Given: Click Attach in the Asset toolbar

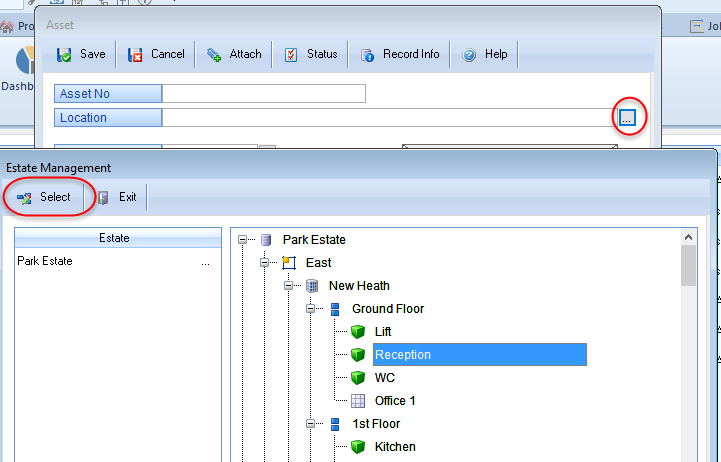Looking at the screenshot, I should [x=234, y=54].
